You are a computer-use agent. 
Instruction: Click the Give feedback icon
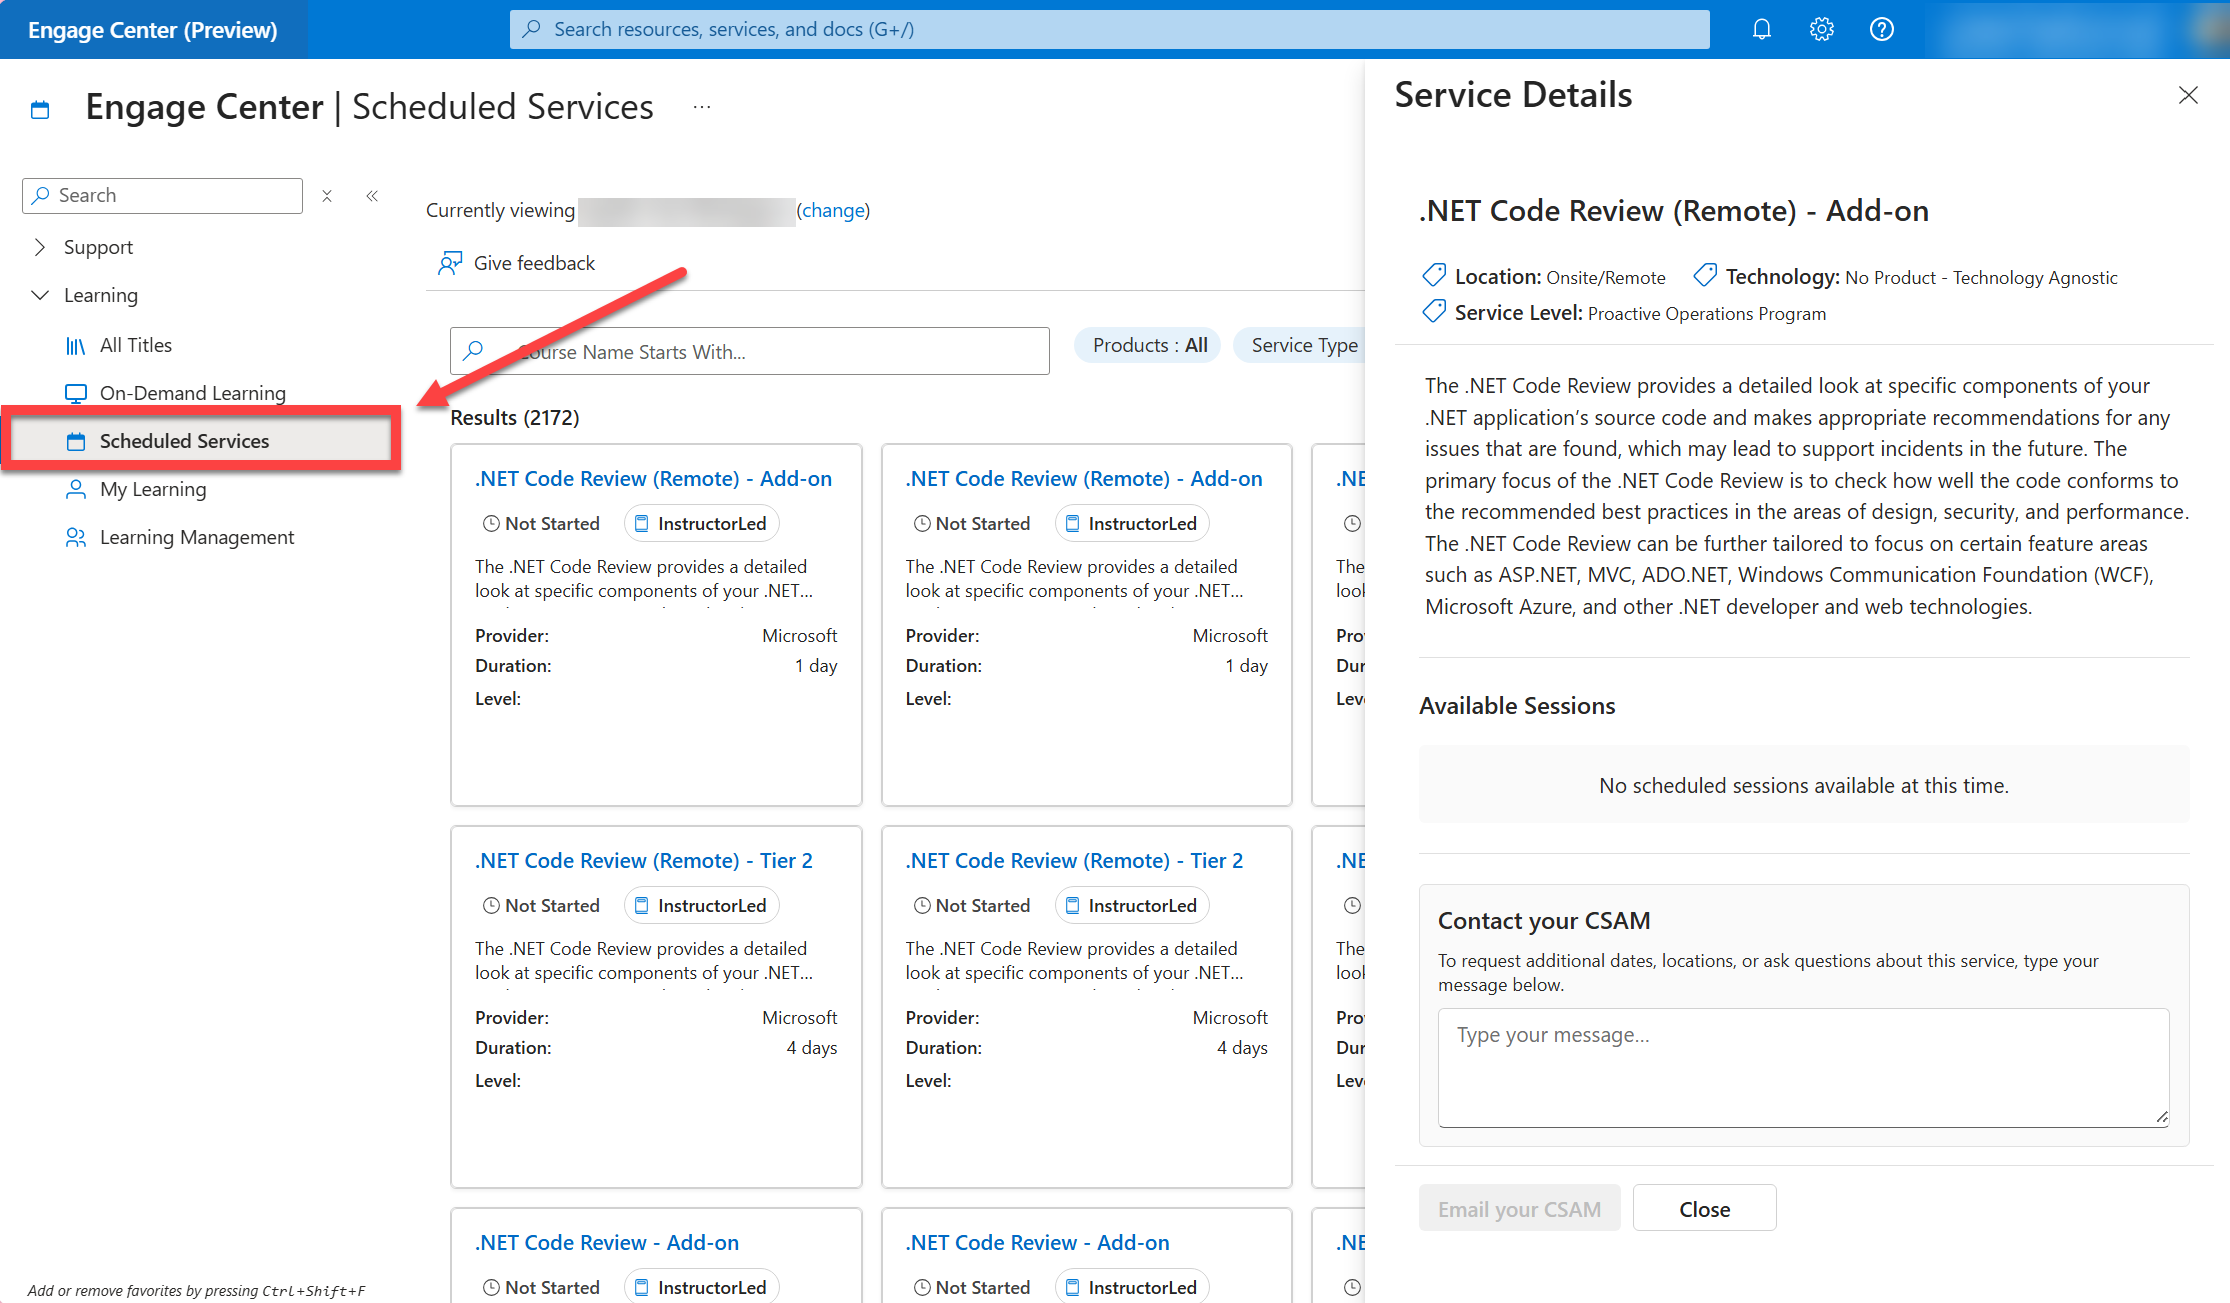(x=451, y=262)
